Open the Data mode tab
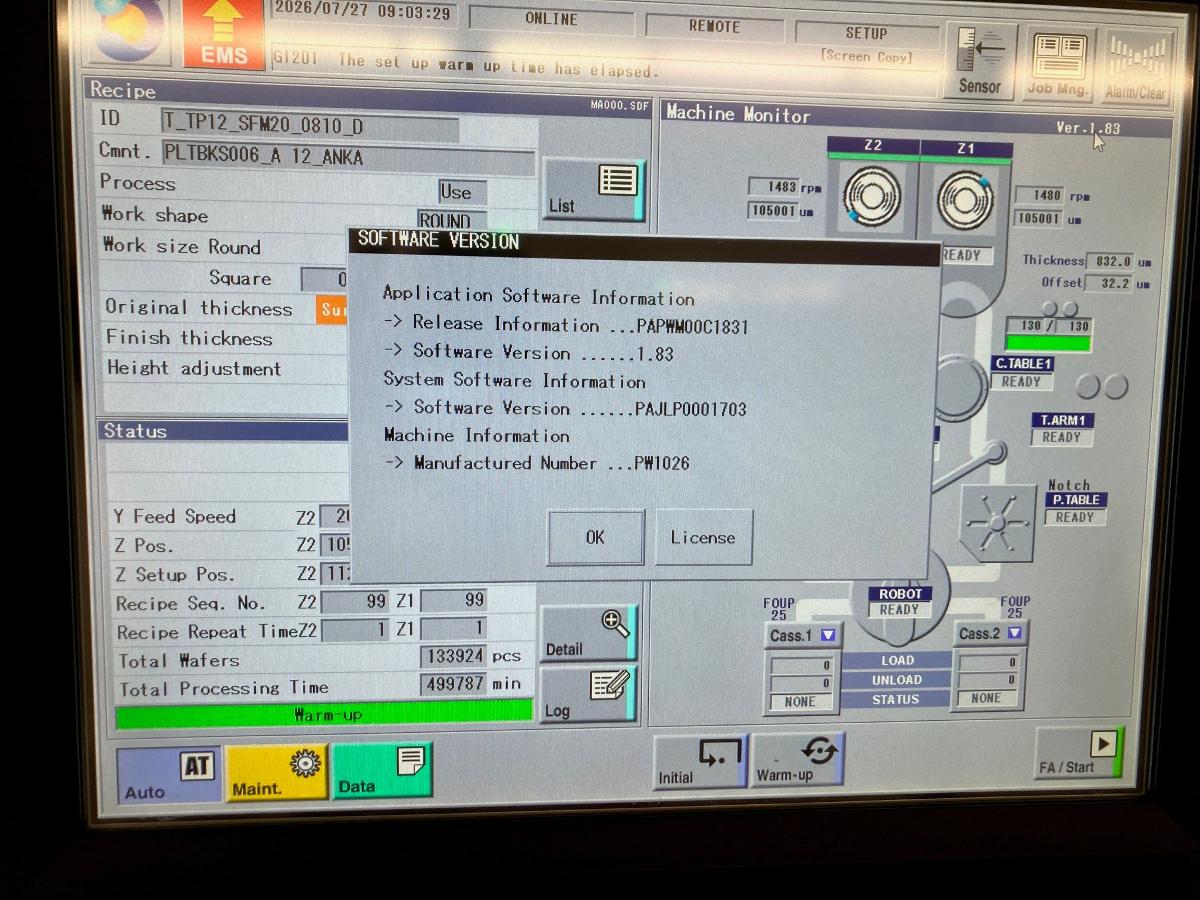The width and height of the screenshot is (1200, 900). [x=382, y=770]
